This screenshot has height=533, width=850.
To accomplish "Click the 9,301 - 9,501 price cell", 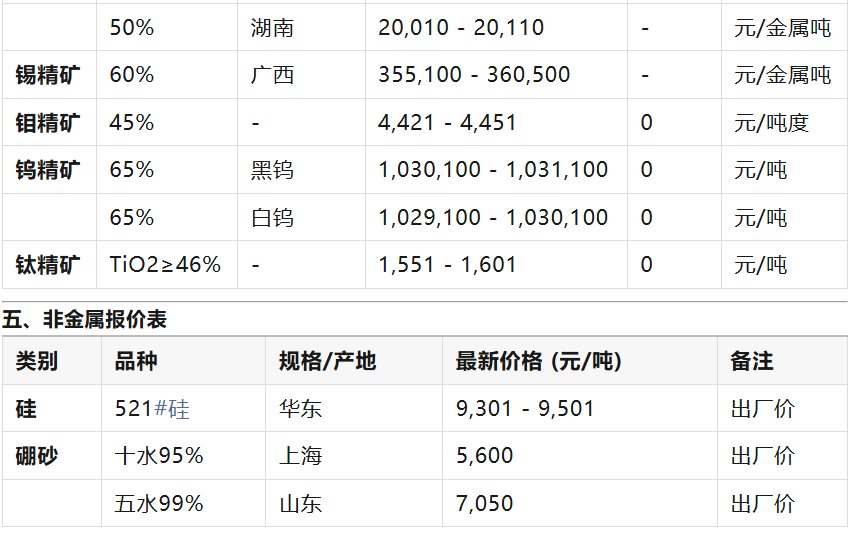I will pyautogui.click(x=525, y=409).
